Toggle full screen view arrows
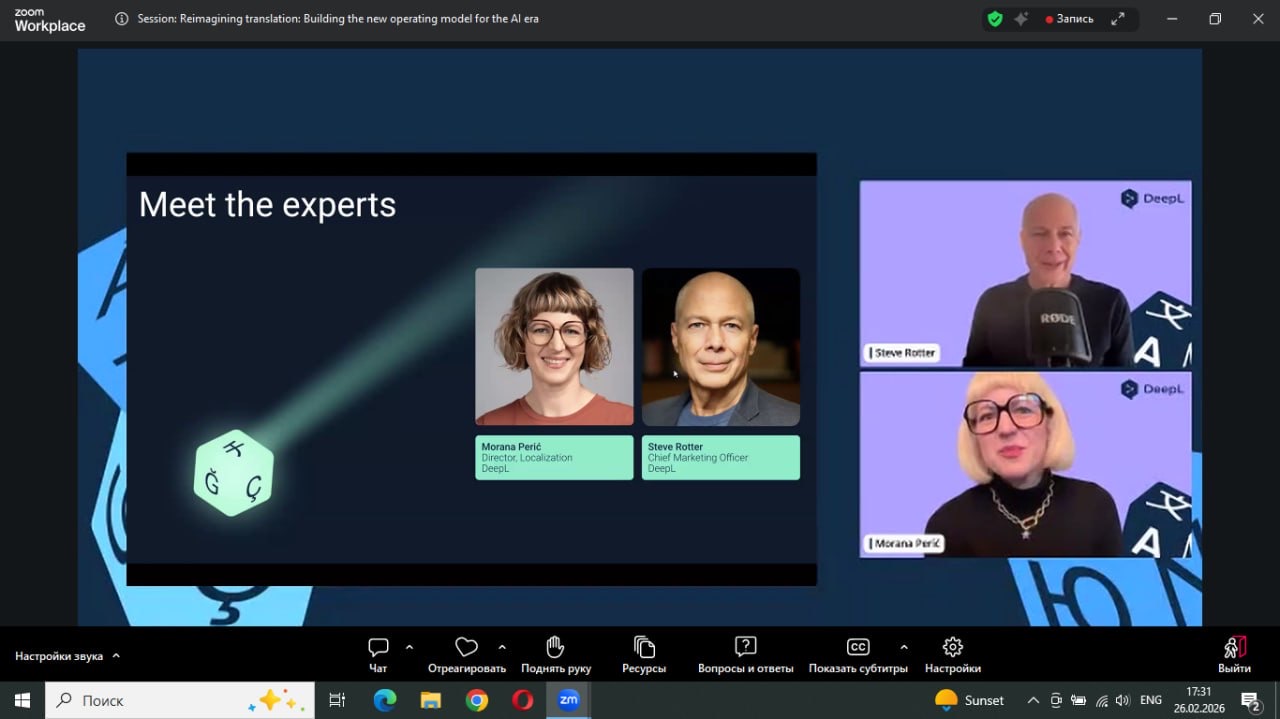Screen dimensions: 1280x719 click(1118, 19)
